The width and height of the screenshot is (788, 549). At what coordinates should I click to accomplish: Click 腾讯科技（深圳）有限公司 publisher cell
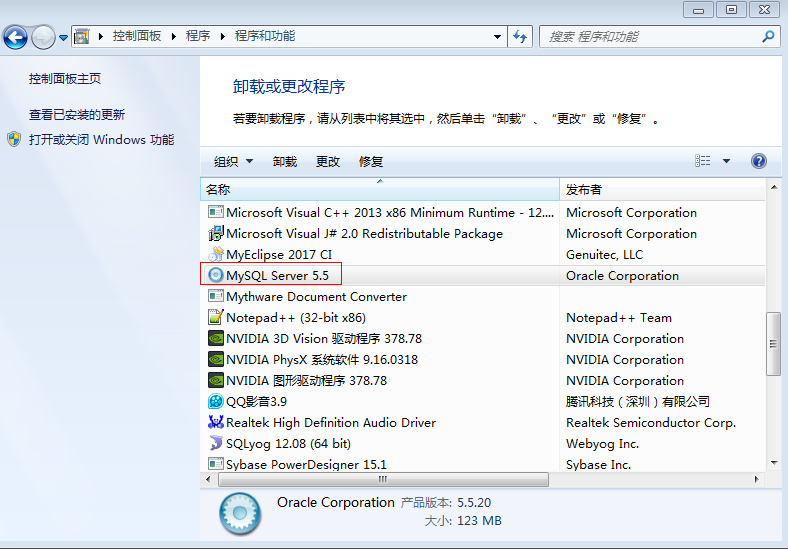638,402
